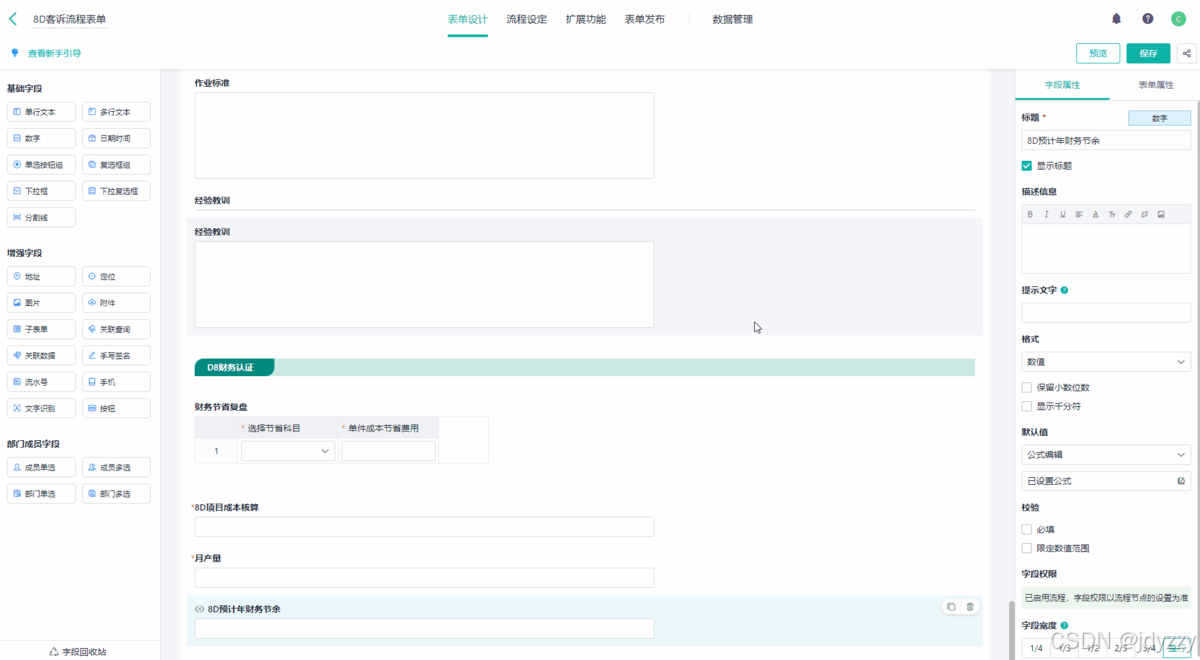Click the 标题 input with 8D预计年财务节余
1200x660 pixels.
(x=1106, y=141)
